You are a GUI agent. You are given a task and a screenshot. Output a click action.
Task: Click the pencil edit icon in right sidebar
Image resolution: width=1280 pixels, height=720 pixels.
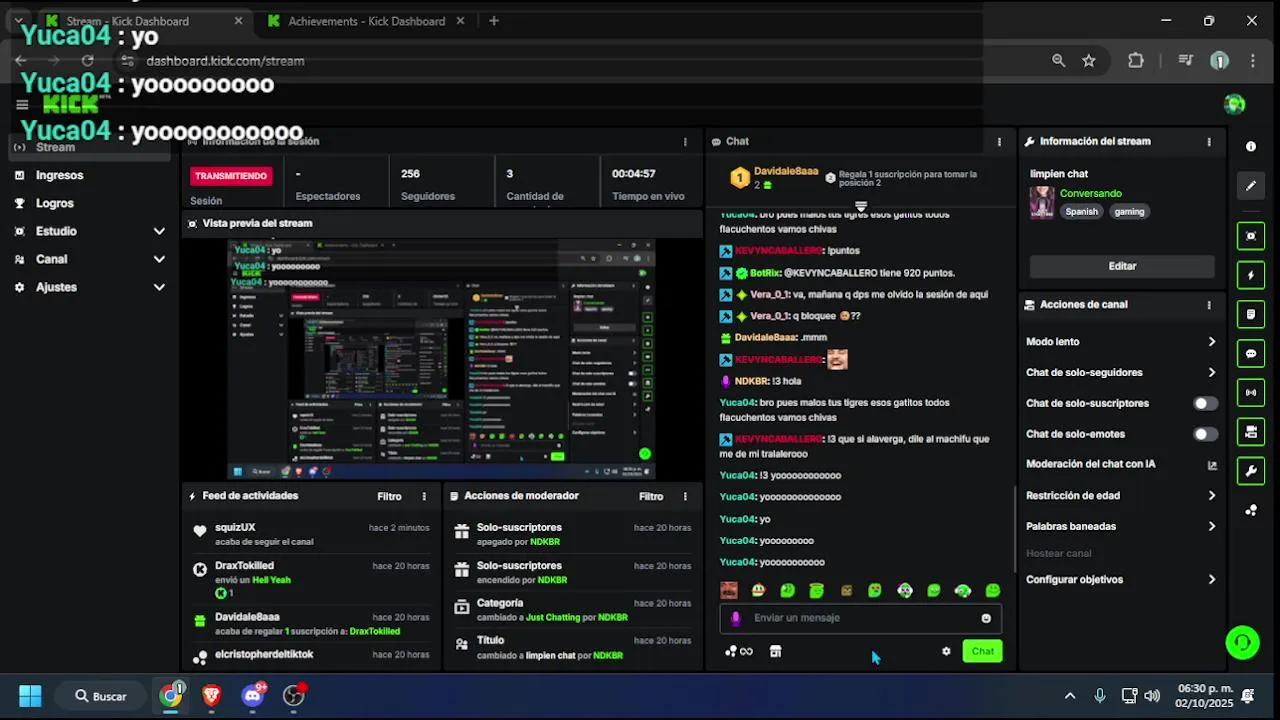[x=1250, y=186]
